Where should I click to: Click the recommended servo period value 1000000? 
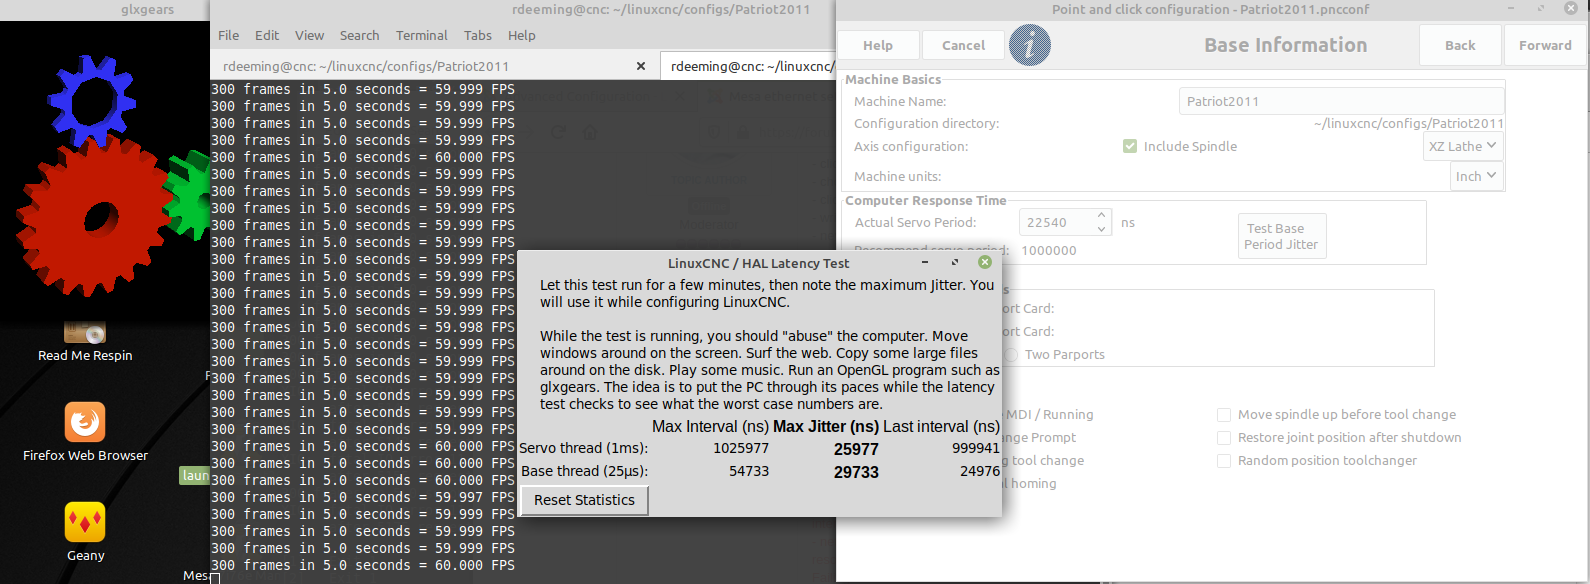tap(1049, 250)
